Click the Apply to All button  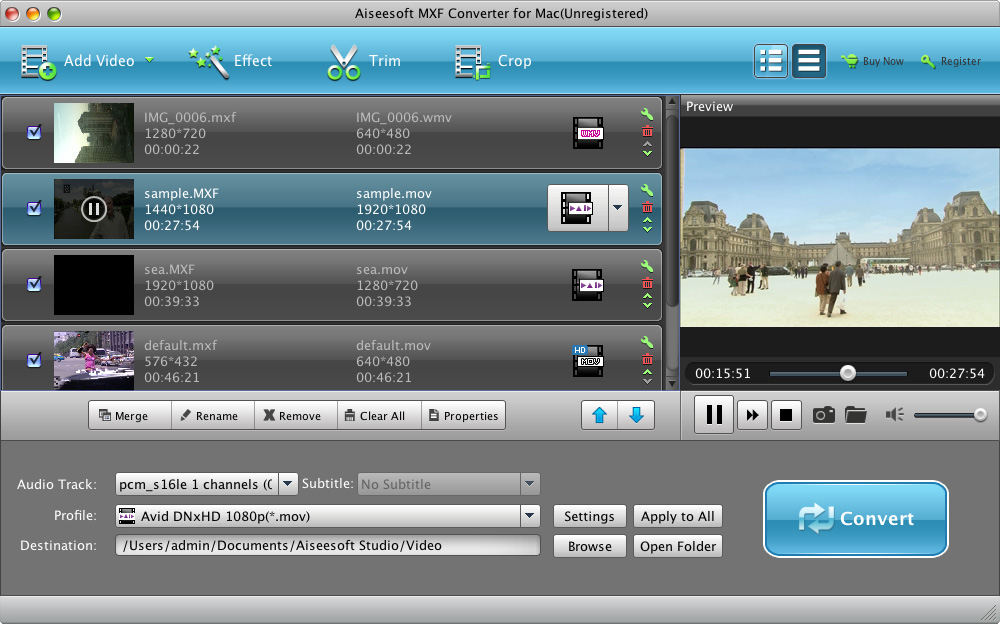point(677,516)
